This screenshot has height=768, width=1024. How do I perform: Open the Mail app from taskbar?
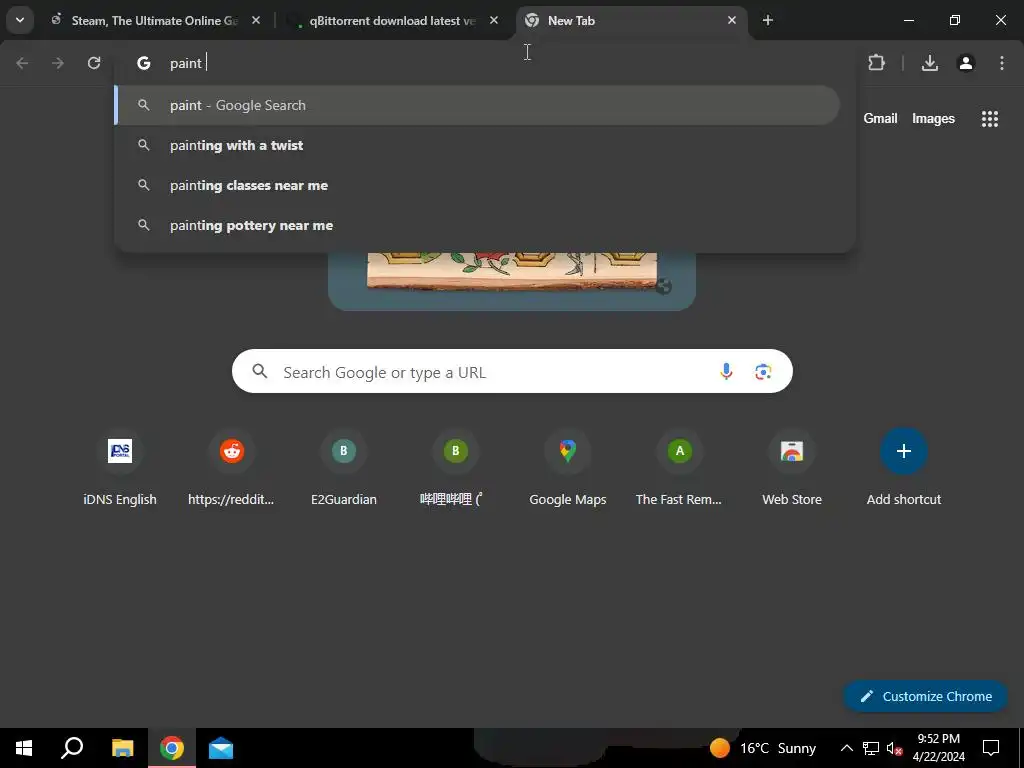(221, 748)
